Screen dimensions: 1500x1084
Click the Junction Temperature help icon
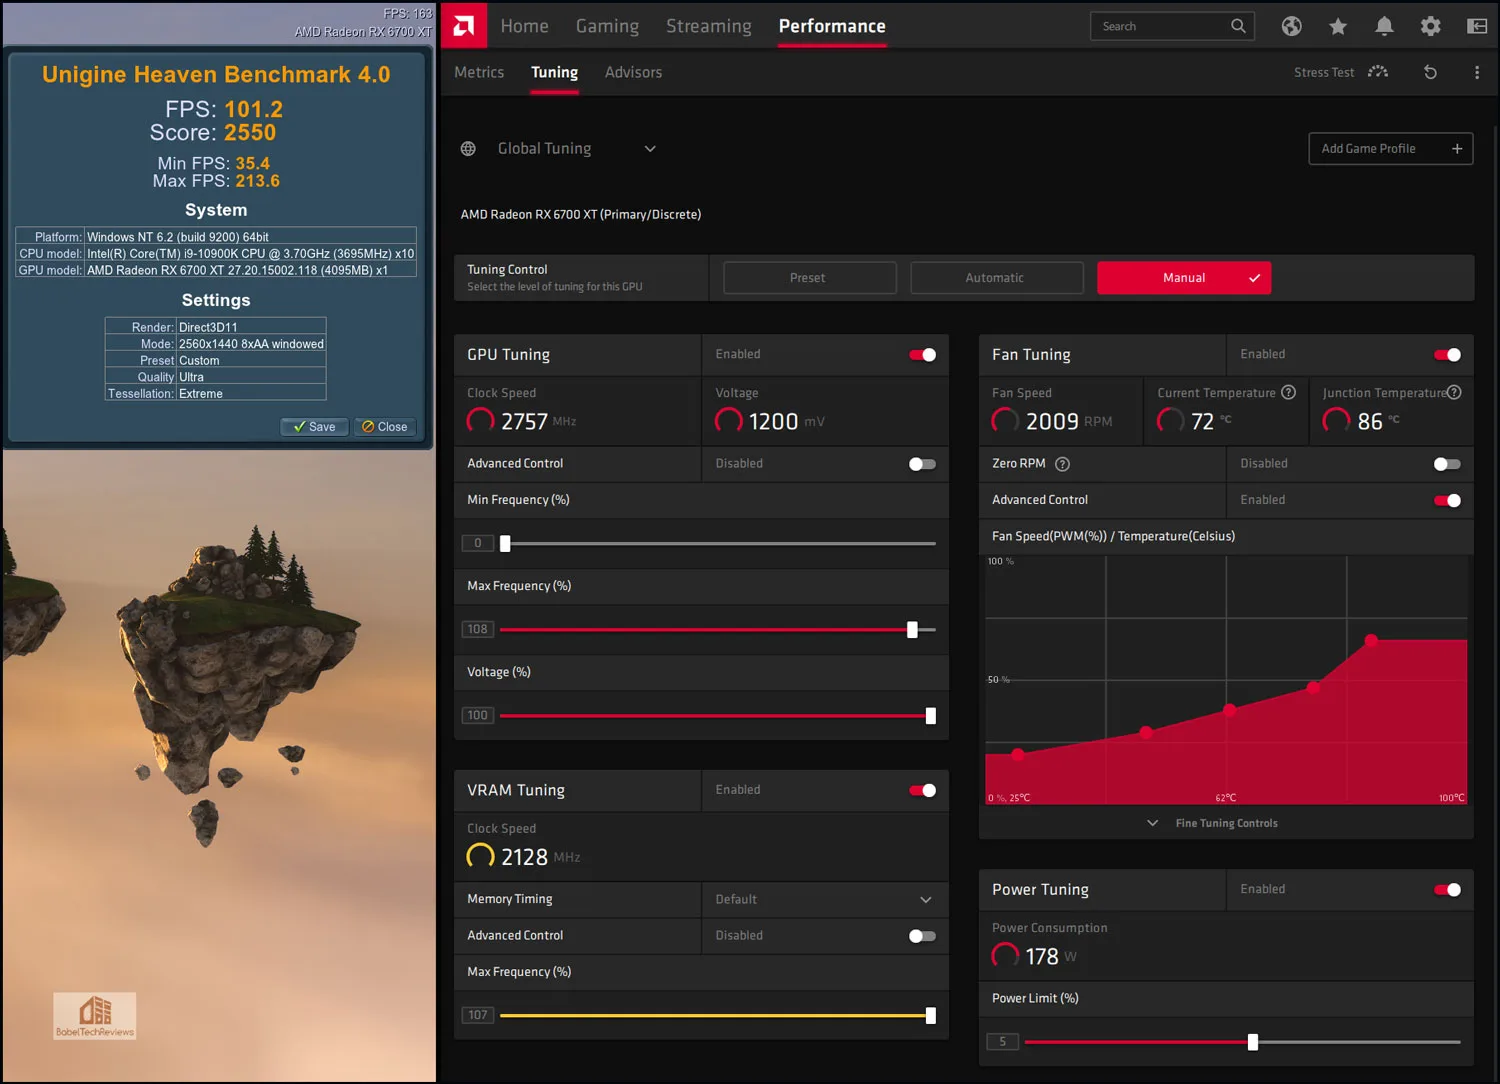[x=1455, y=392]
